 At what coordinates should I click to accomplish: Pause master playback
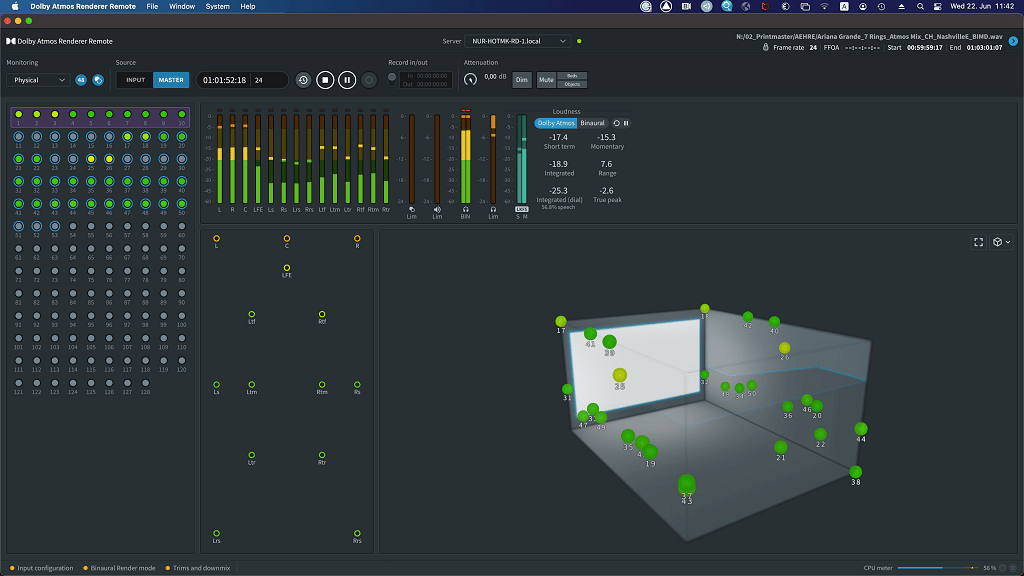click(x=347, y=80)
